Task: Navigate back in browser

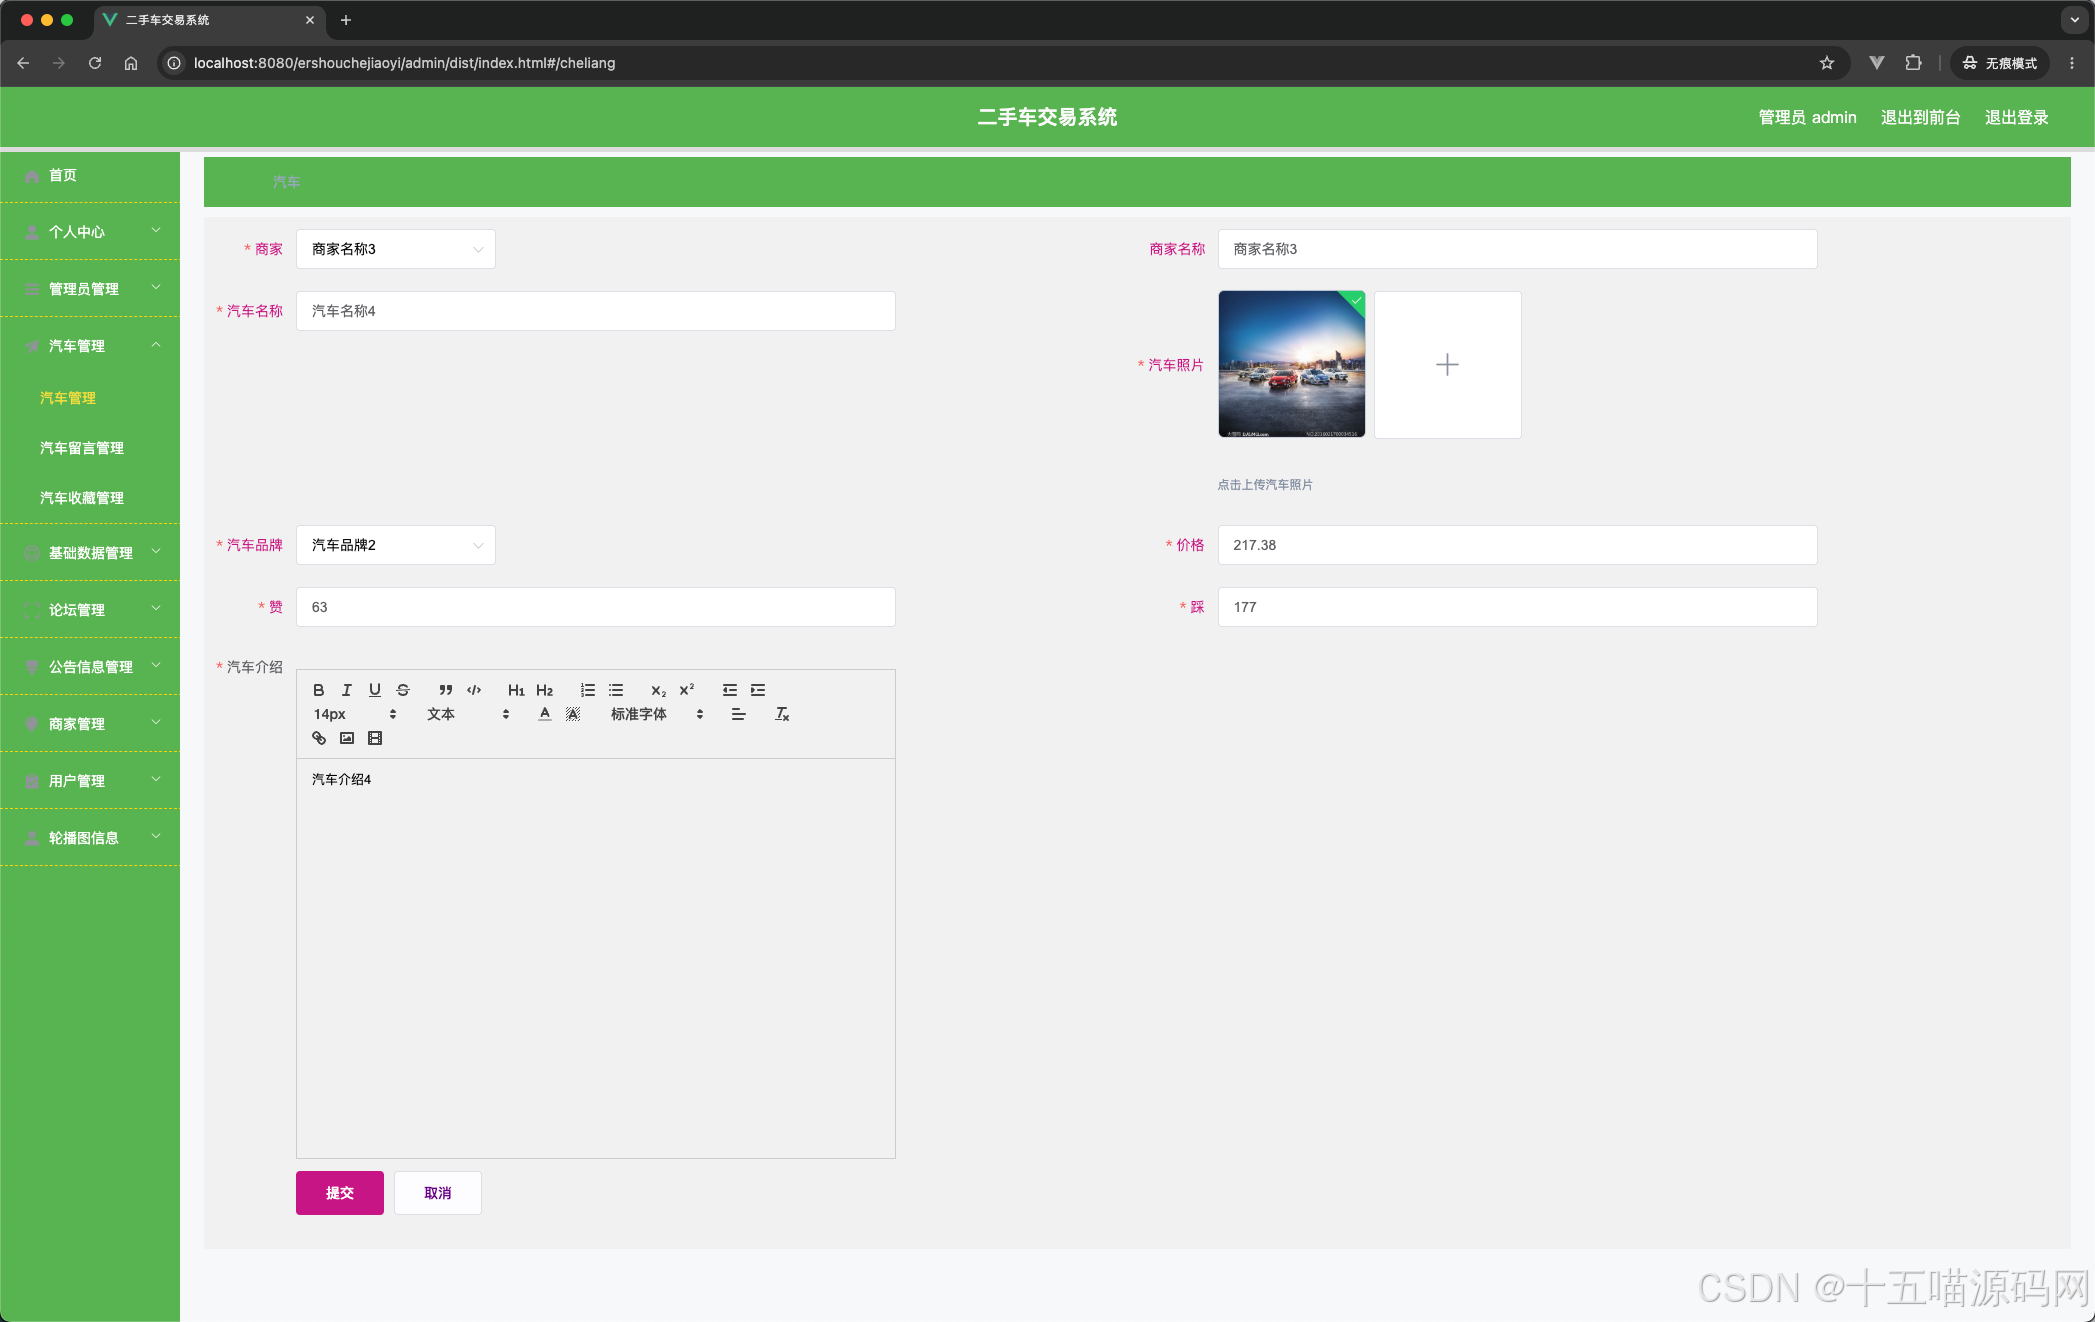Action: [x=23, y=63]
